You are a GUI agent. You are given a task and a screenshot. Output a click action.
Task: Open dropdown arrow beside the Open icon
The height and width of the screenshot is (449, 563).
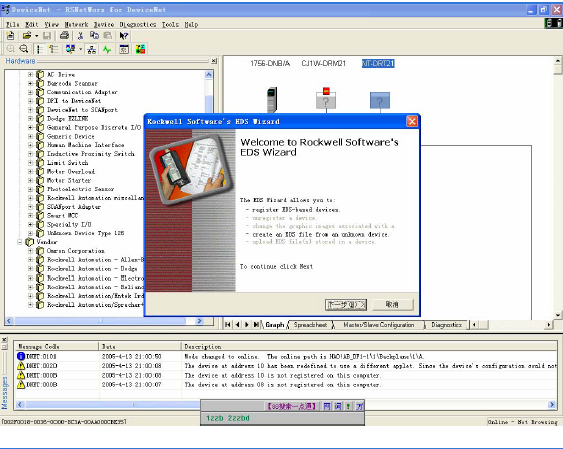pos(37,36)
